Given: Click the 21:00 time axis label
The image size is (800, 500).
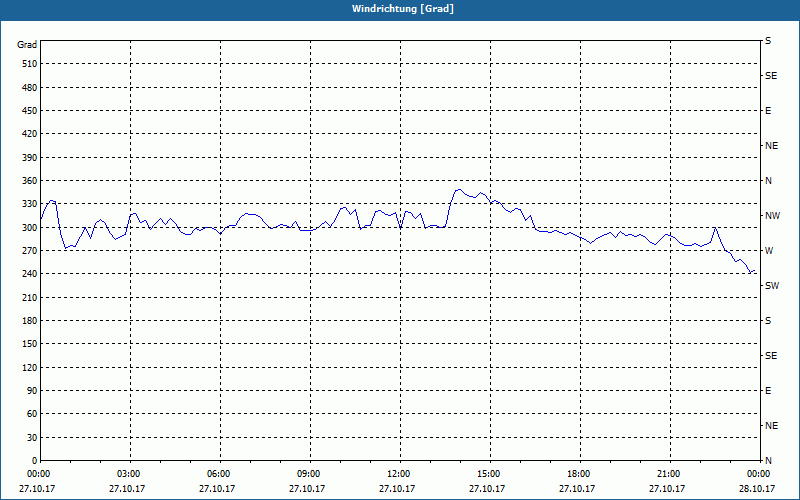Looking at the screenshot, I should click(668, 474).
